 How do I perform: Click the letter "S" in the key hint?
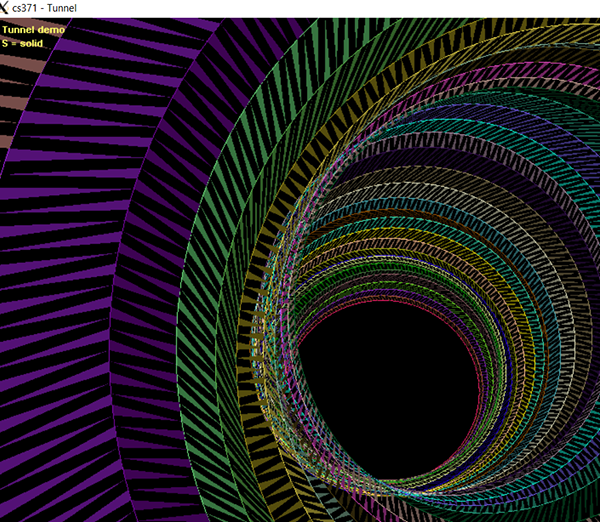[5, 43]
